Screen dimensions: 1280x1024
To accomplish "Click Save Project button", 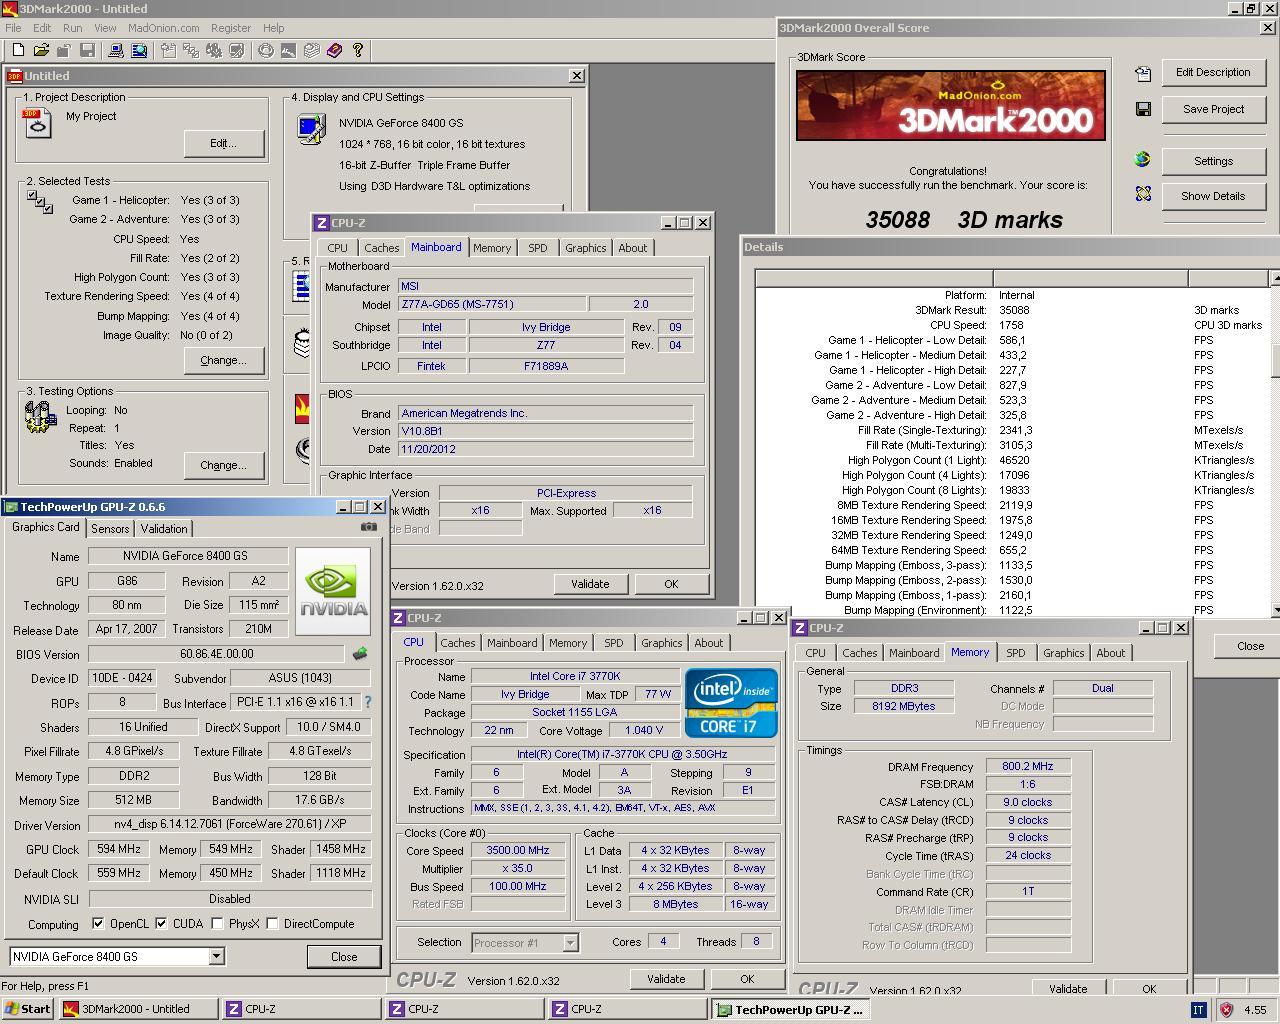I will [1213, 109].
